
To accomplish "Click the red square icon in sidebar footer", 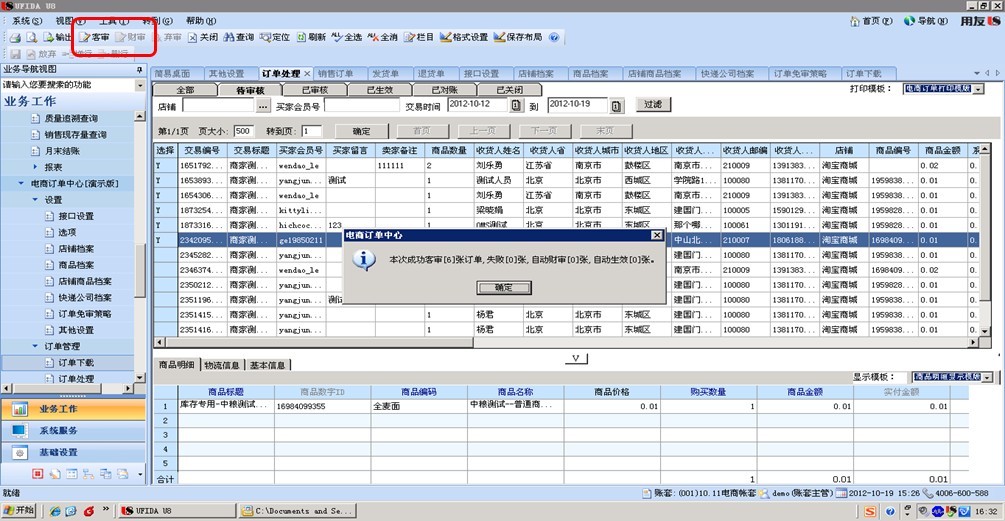I will pos(37,474).
